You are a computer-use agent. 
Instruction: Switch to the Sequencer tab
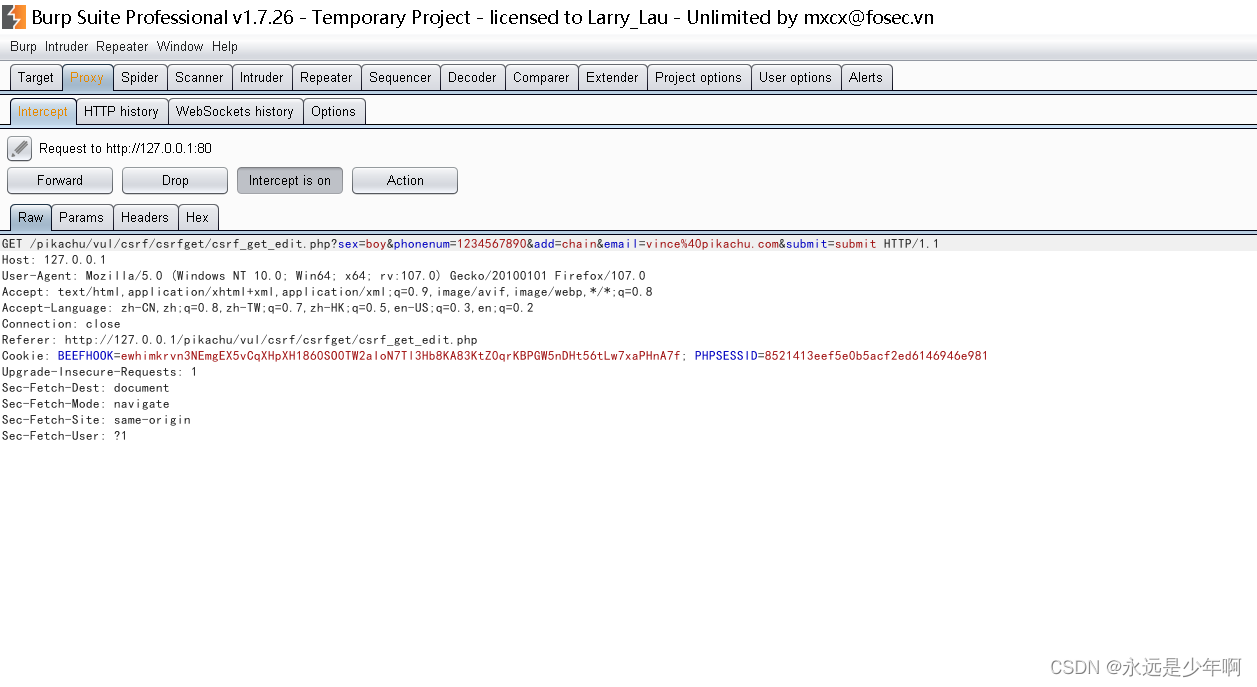(x=400, y=77)
